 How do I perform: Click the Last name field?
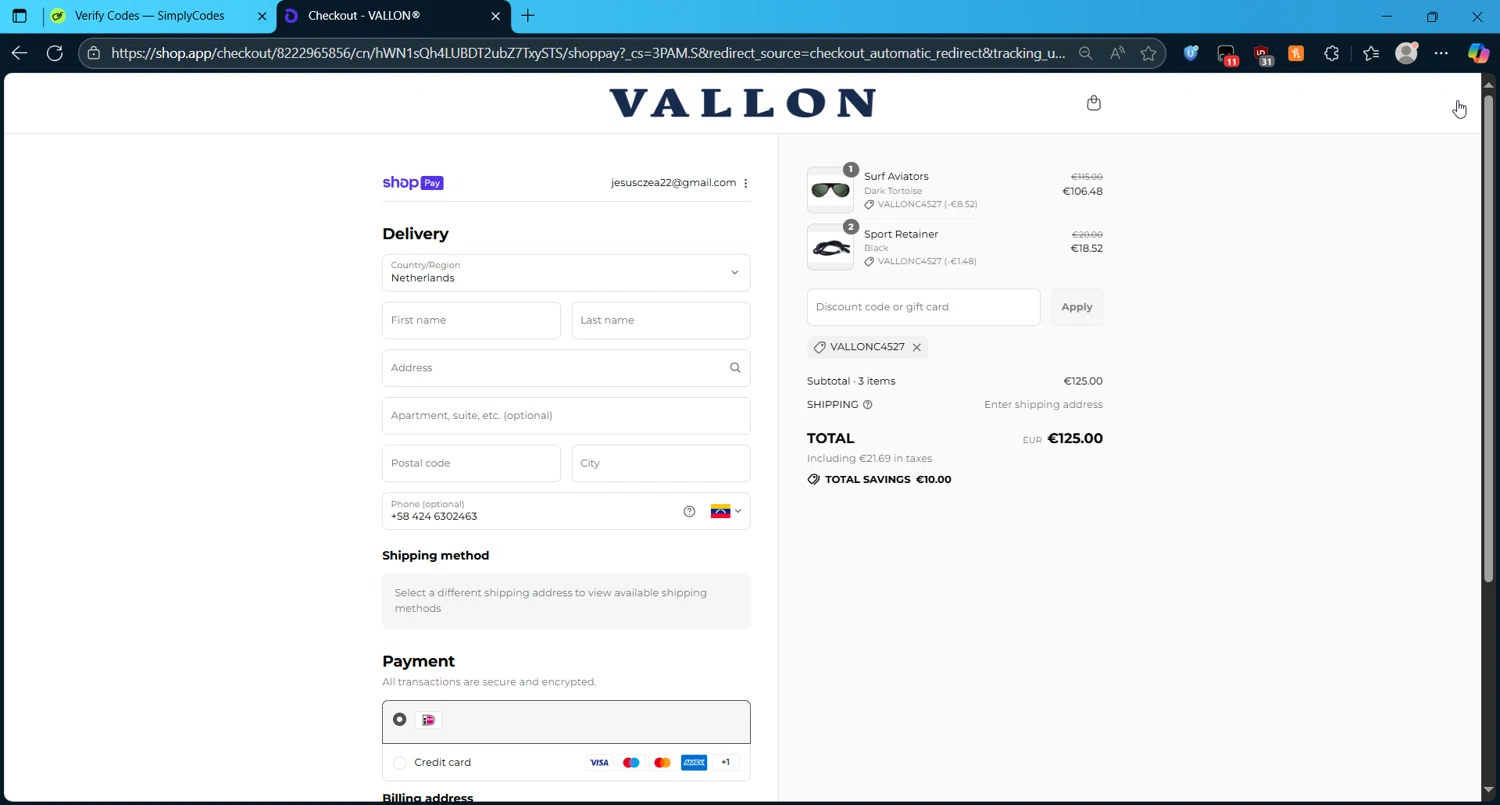[661, 321]
